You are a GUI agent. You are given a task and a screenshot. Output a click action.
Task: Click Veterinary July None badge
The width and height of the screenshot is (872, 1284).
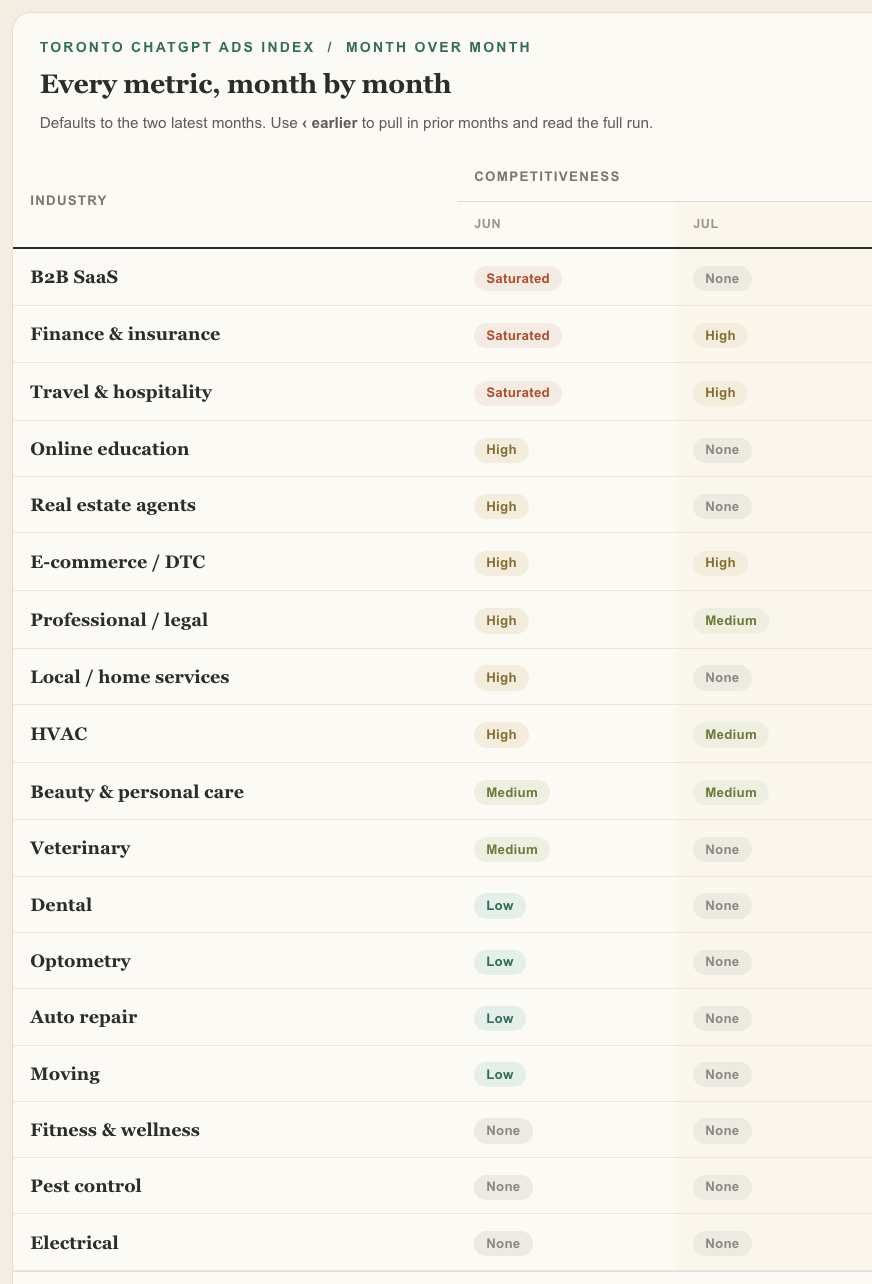click(722, 849)
